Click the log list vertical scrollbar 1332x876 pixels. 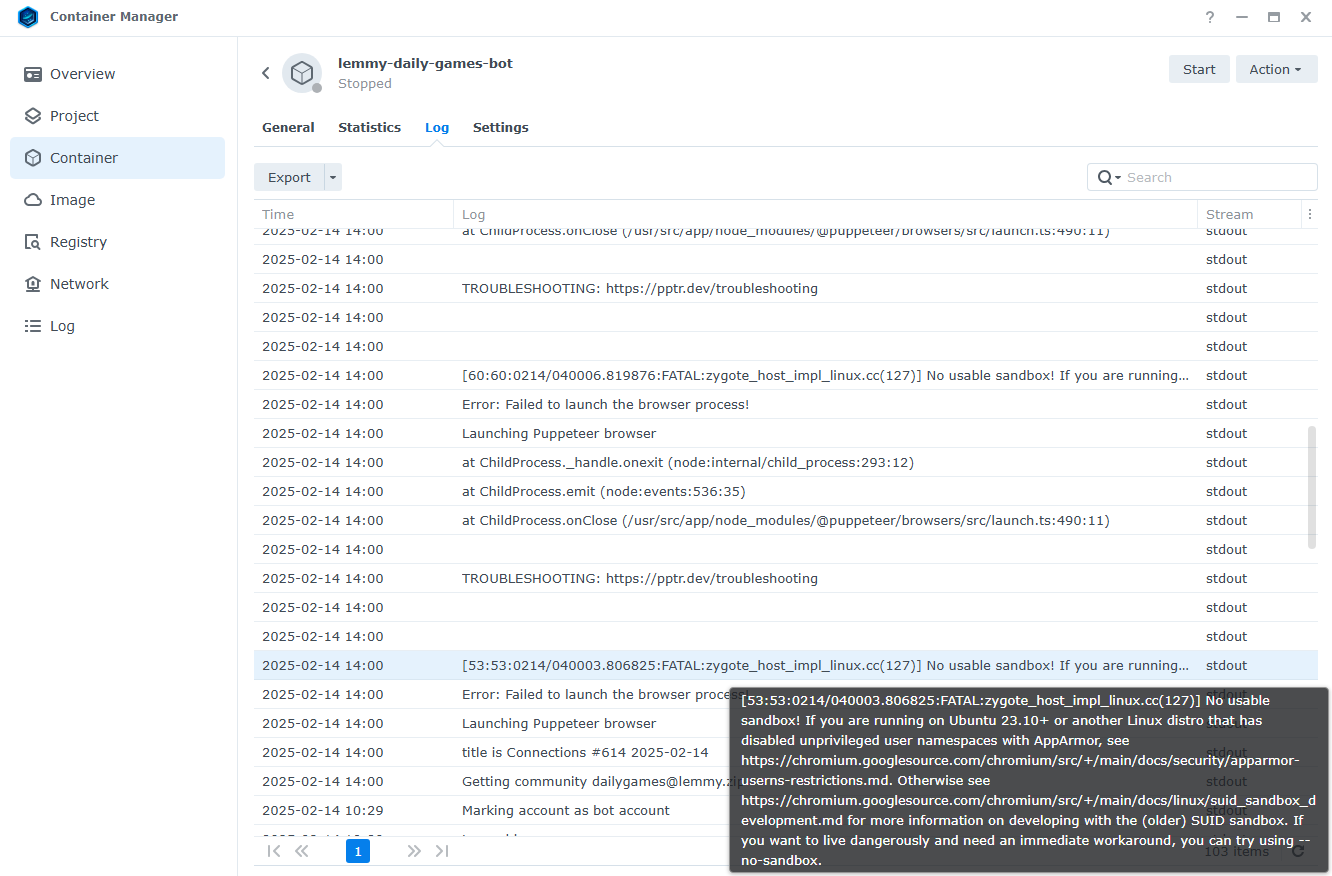tap(1312, 486)
